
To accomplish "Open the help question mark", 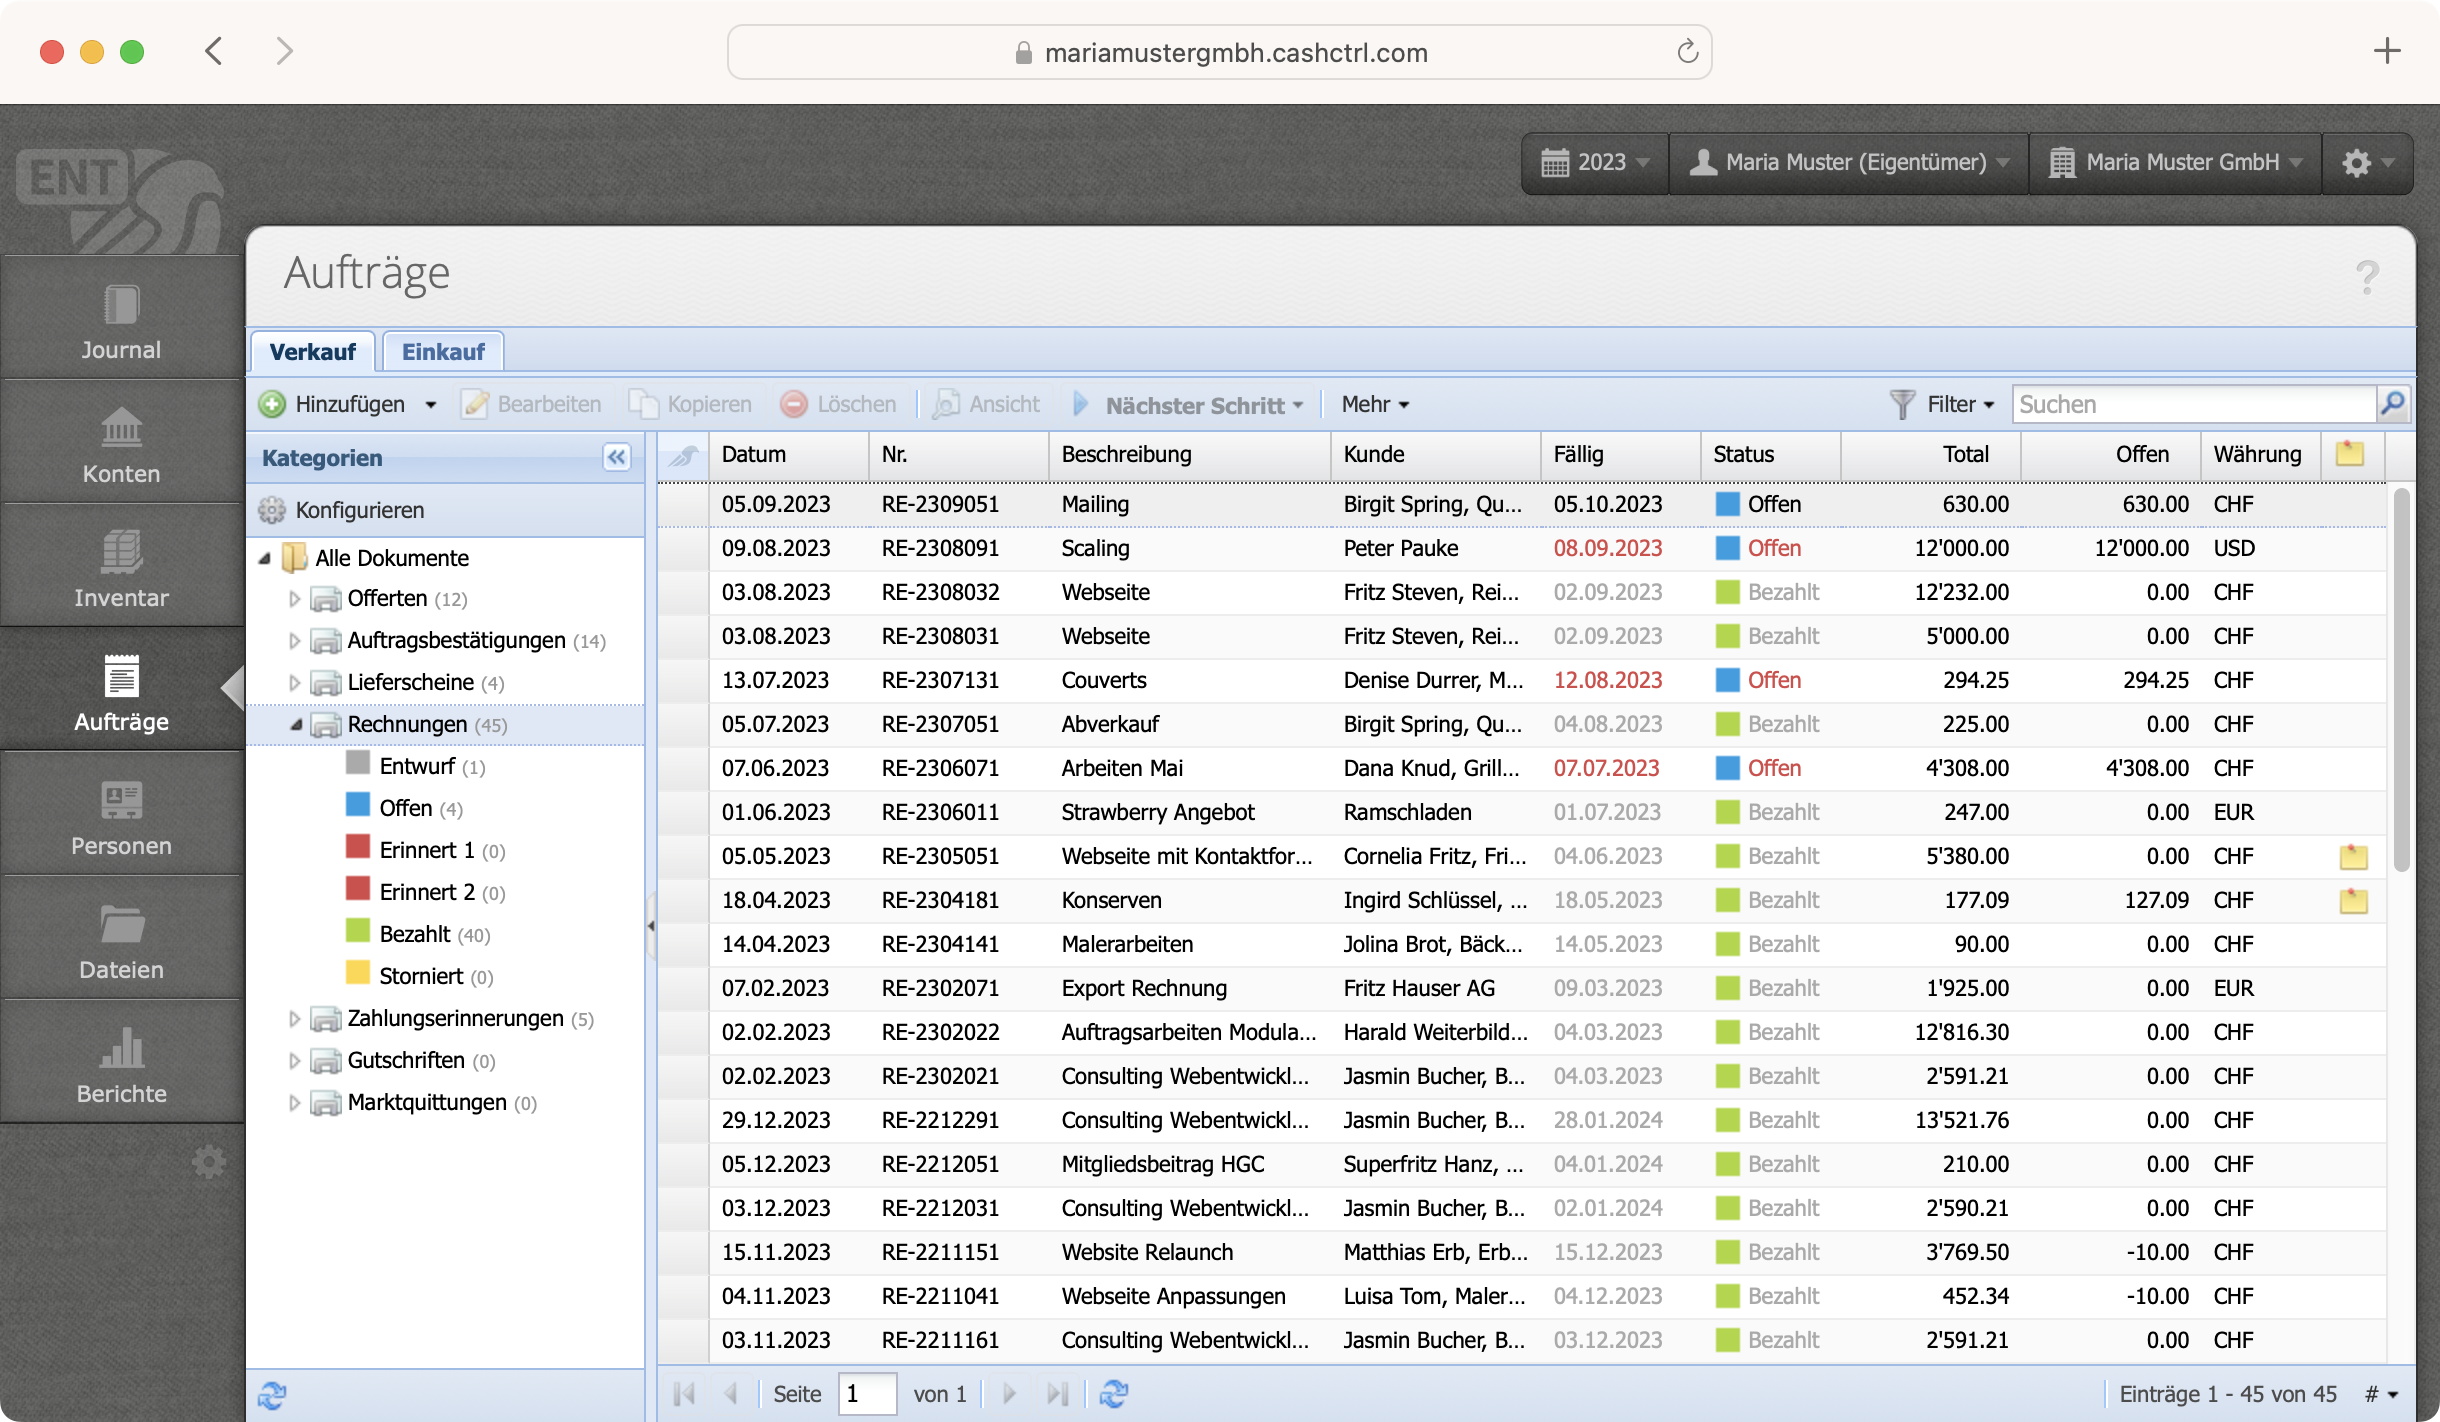I will (x=2366, y=277).
